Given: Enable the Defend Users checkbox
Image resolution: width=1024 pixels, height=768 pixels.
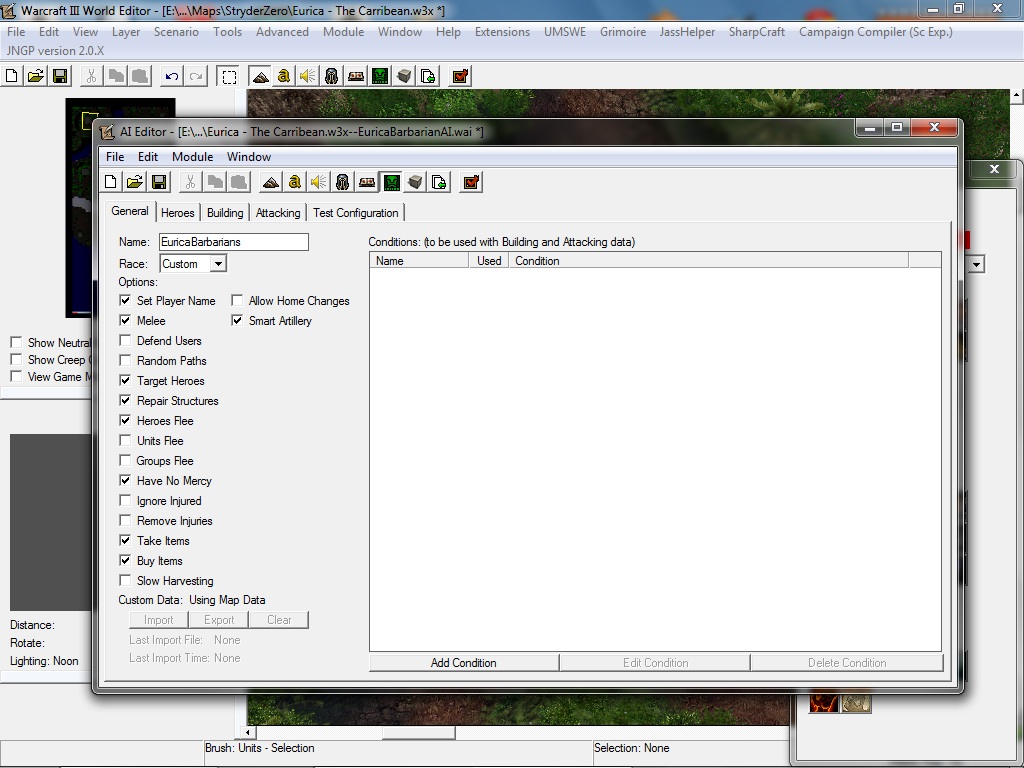Looking at the screenshot, I should (125, 340).
